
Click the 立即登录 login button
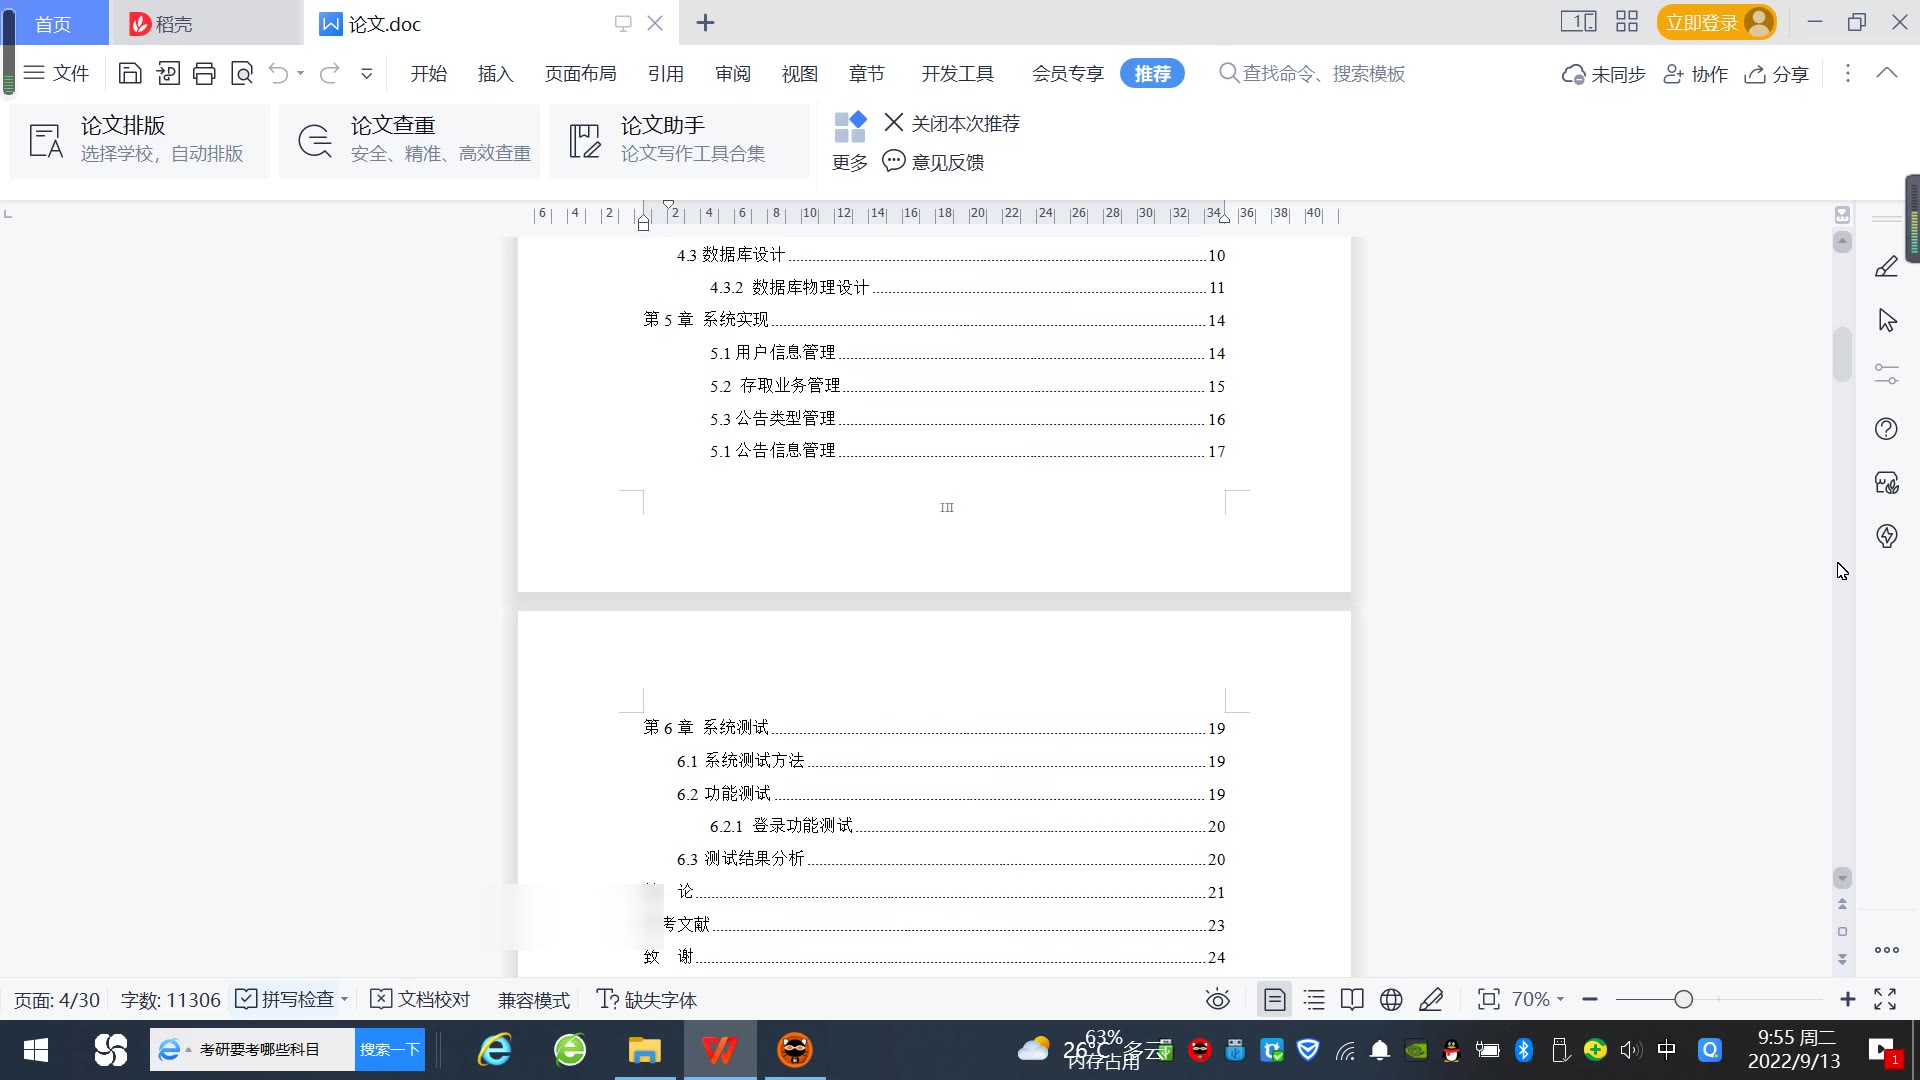pyautogui.click(x=1702, y=22)
